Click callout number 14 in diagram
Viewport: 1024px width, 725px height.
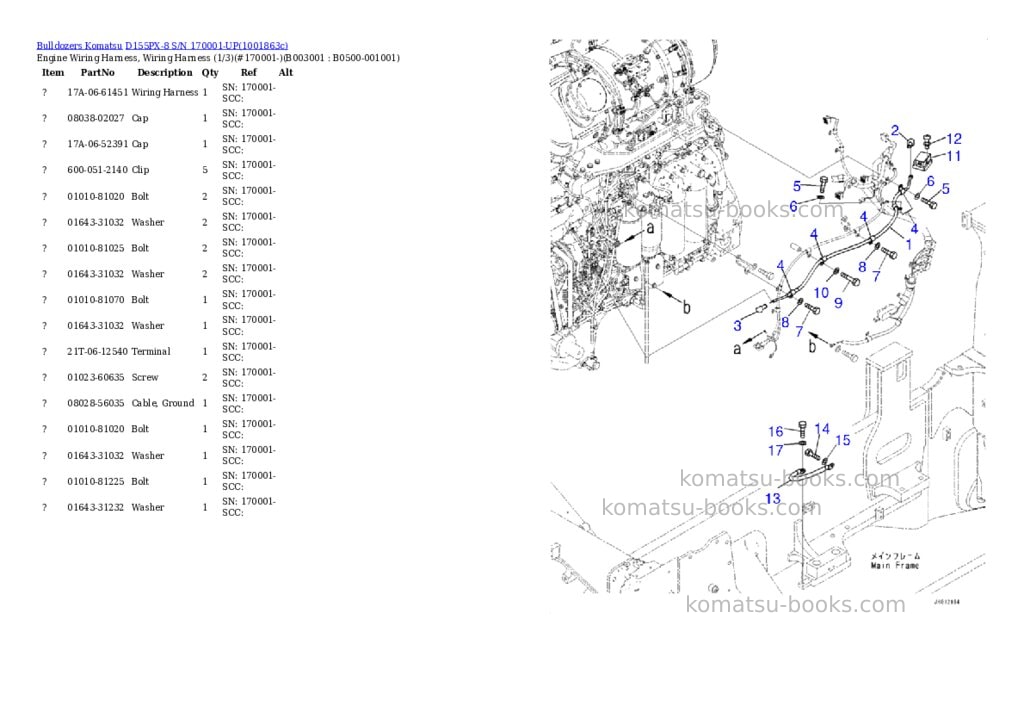[822, 429]
